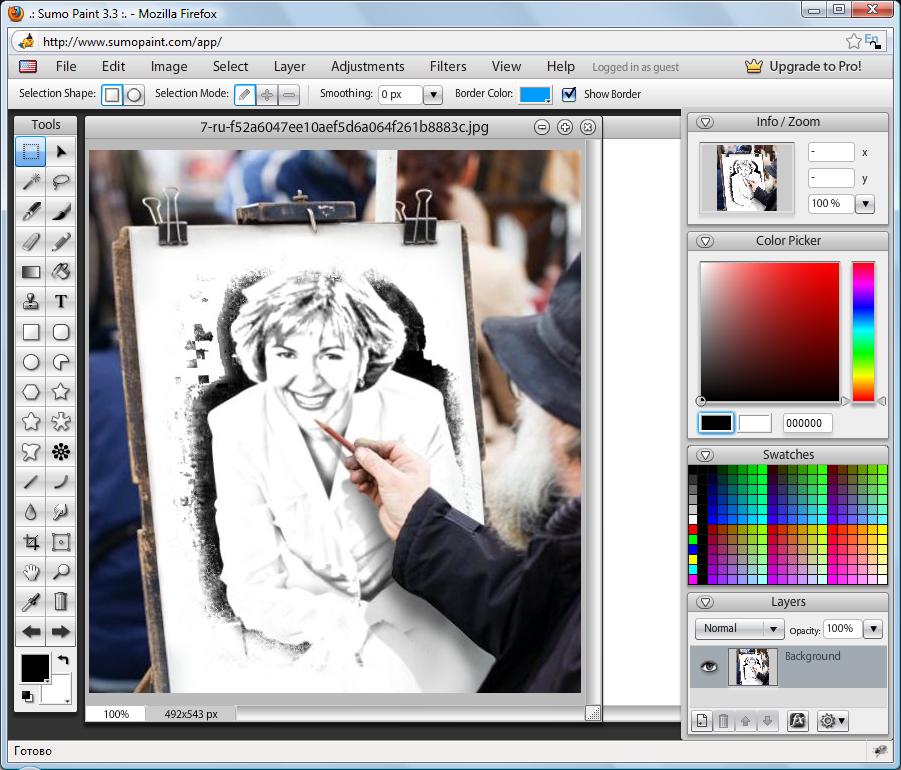Select the Smudge tool

click(x=60, y=511)
